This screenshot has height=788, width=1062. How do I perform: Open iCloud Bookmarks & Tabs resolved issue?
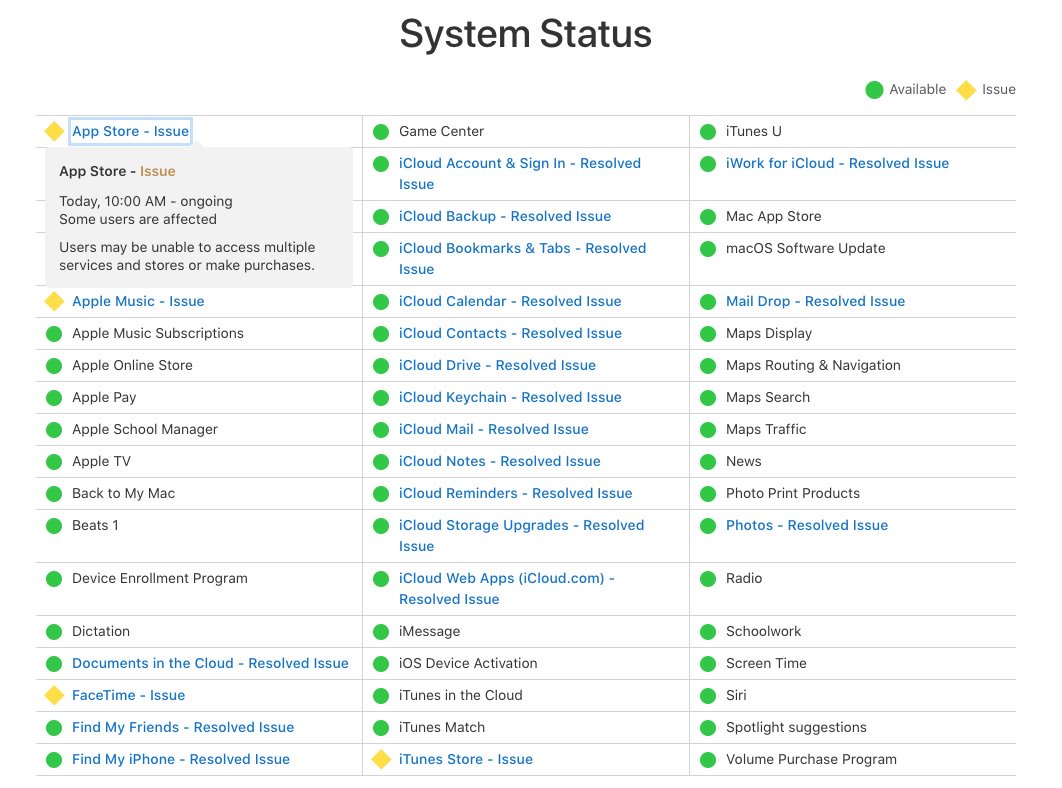click(522, 259)
